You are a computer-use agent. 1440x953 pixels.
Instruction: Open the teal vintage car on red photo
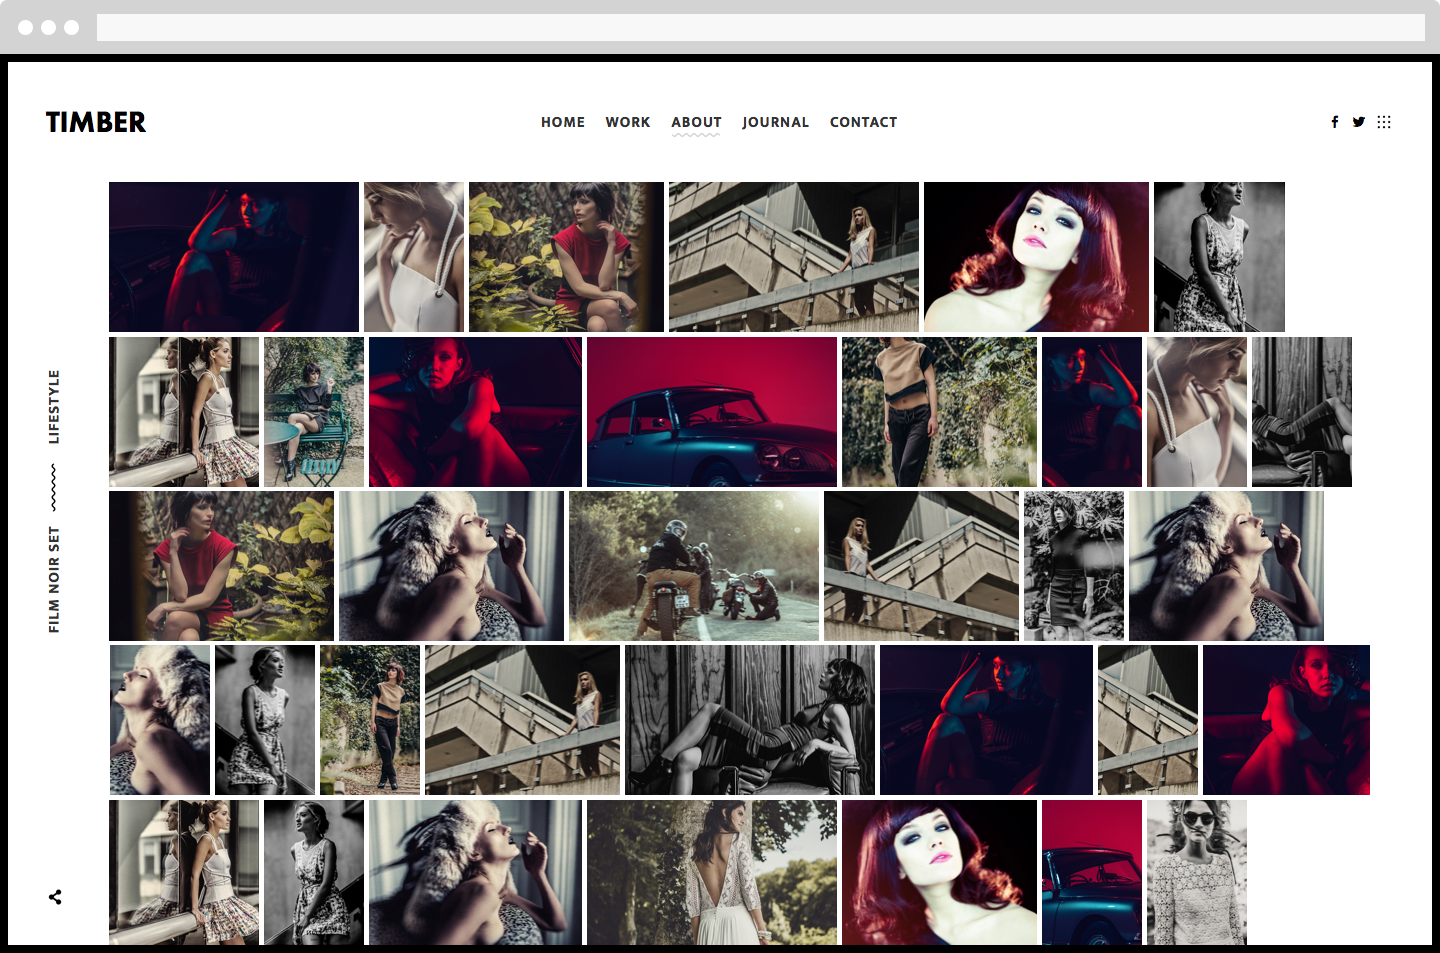tap(711, 412)
